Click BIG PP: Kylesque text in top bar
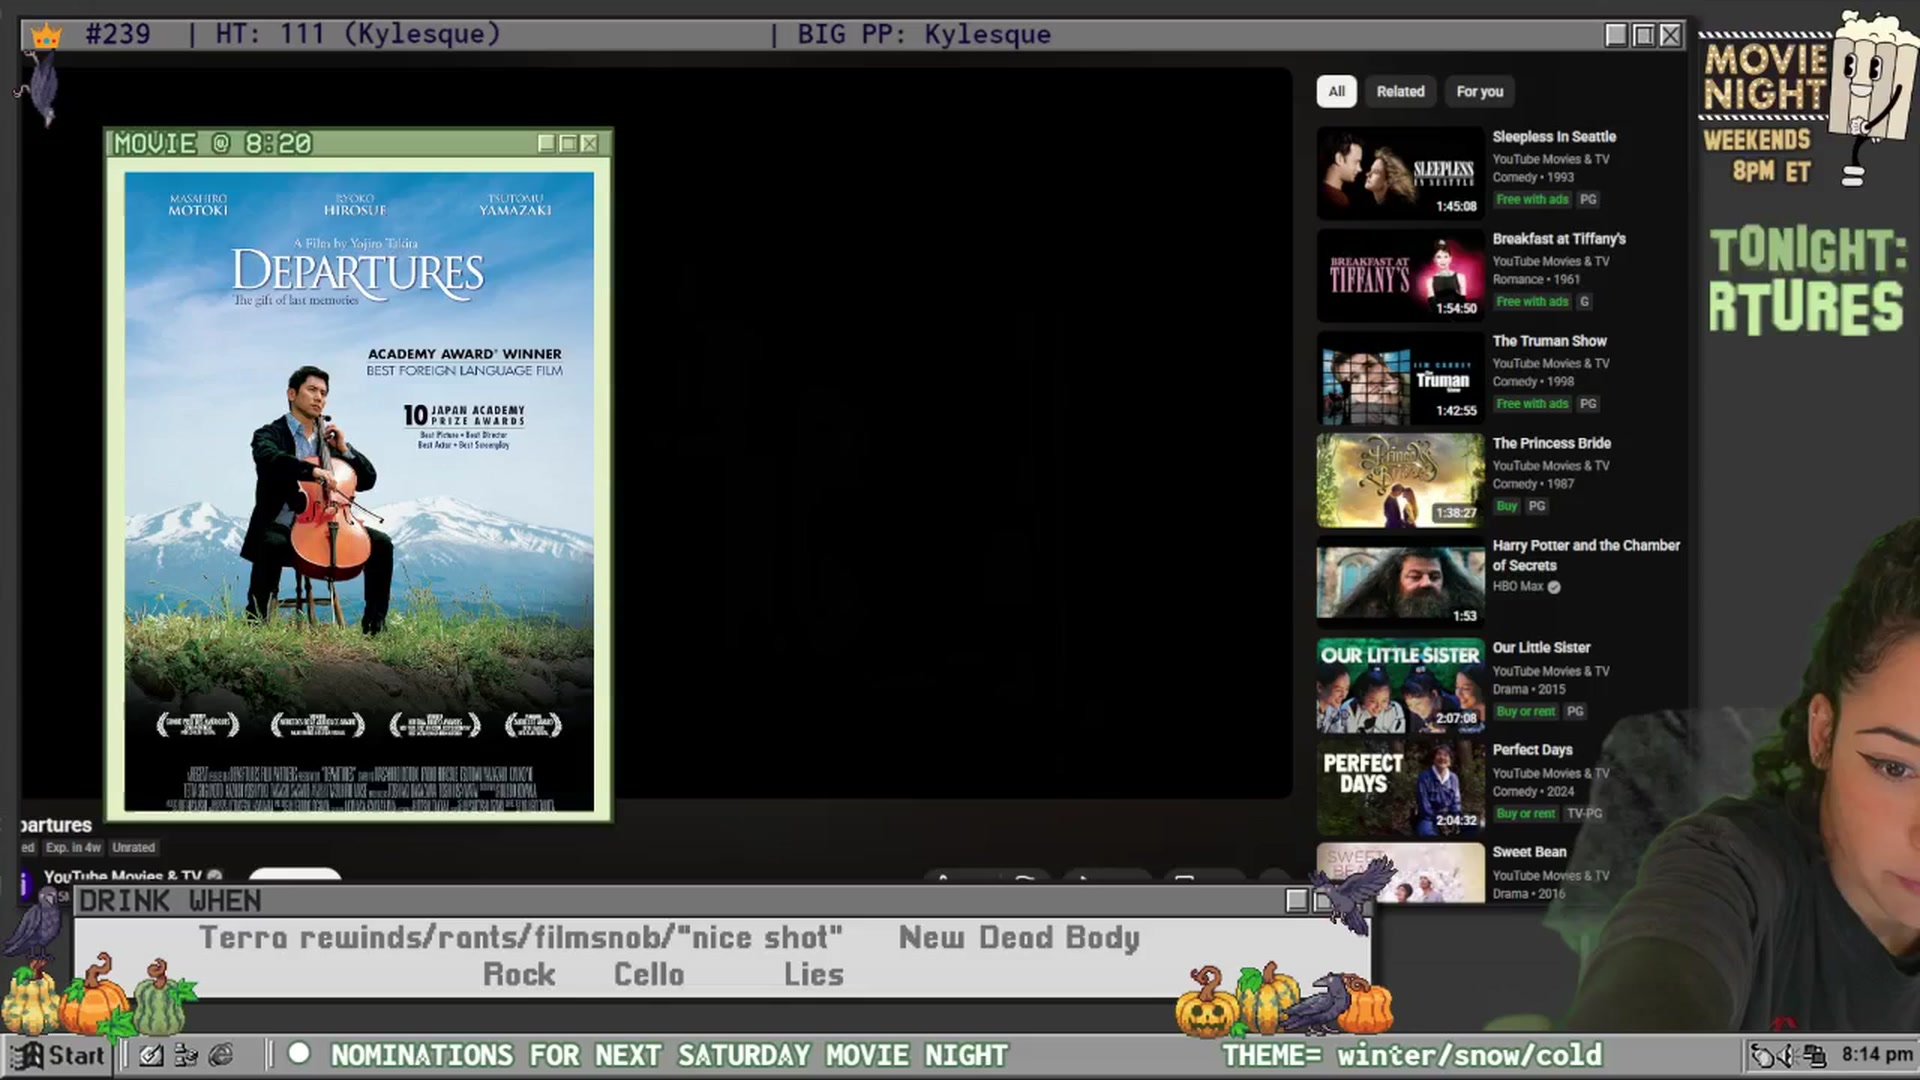 coord(924,34)
